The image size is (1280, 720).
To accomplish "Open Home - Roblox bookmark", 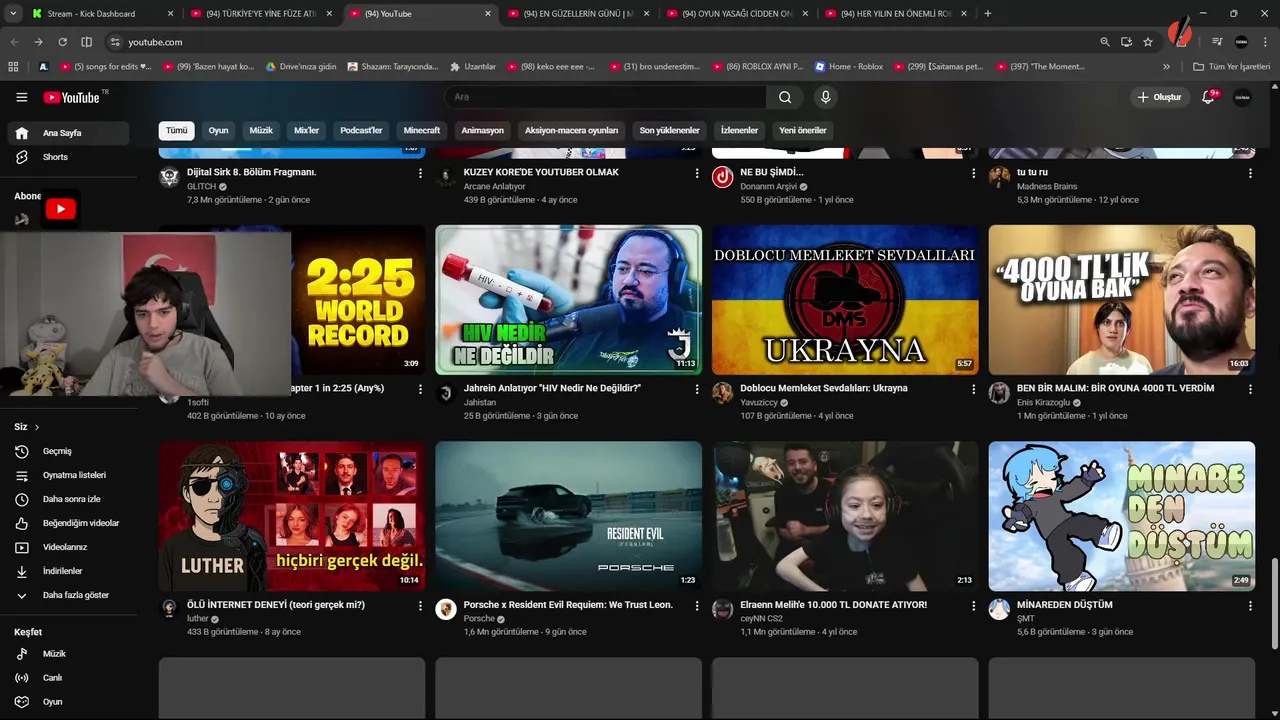I will point(848,66).
